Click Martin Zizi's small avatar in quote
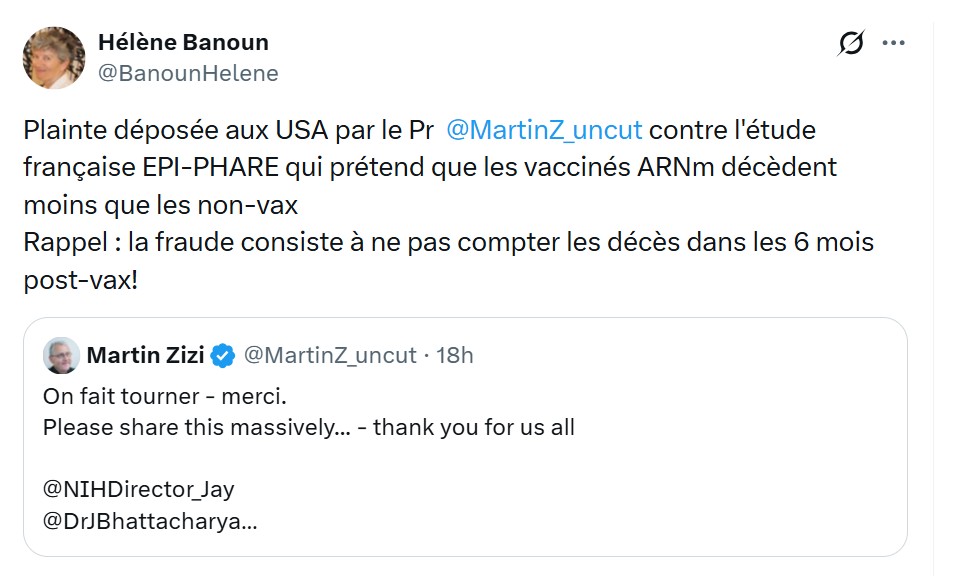 coord(62,355)
